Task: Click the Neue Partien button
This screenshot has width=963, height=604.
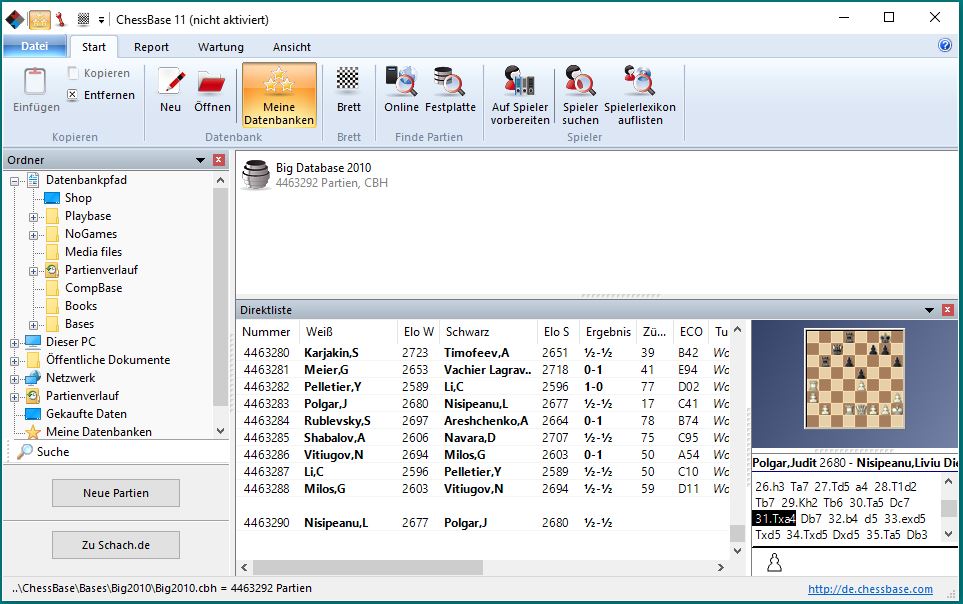Action: pyautogui.click(x=116, y=493)
